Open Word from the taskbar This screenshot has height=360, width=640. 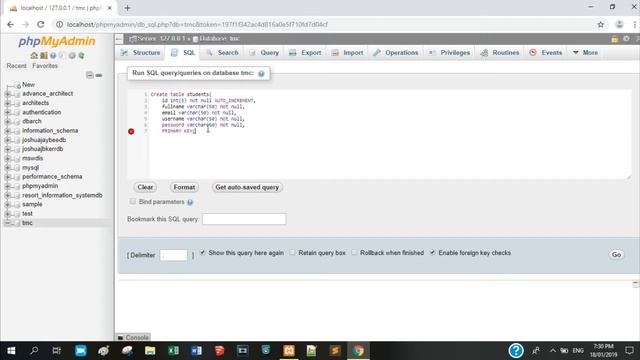coord(196,351)
